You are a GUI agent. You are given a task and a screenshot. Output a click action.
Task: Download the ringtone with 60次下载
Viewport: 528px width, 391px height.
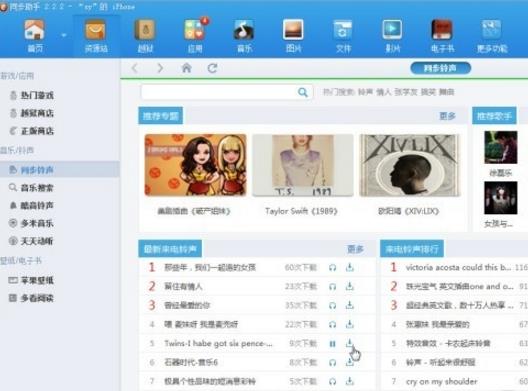(350, 267)
